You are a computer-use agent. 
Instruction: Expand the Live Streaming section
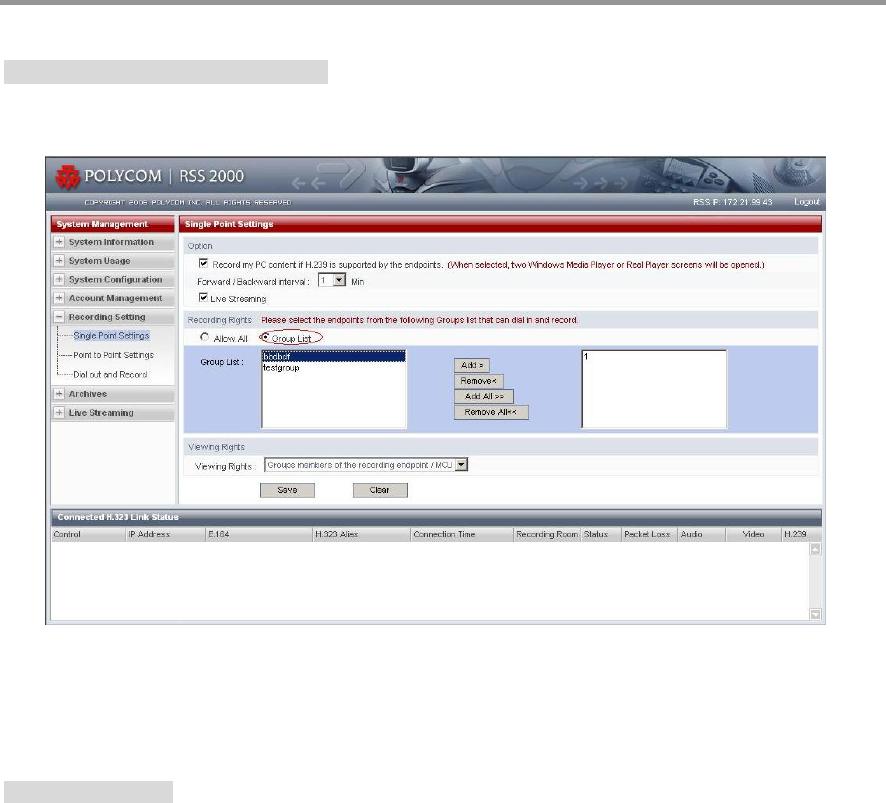59,413
